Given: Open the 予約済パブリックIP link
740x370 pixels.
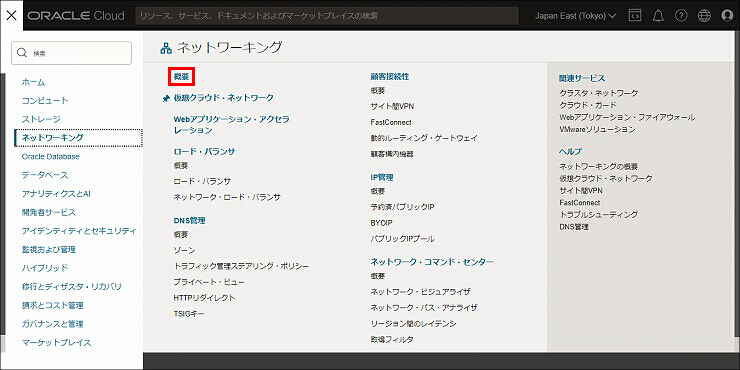Looking at the screenshot, I should click(x=403, y=207).
